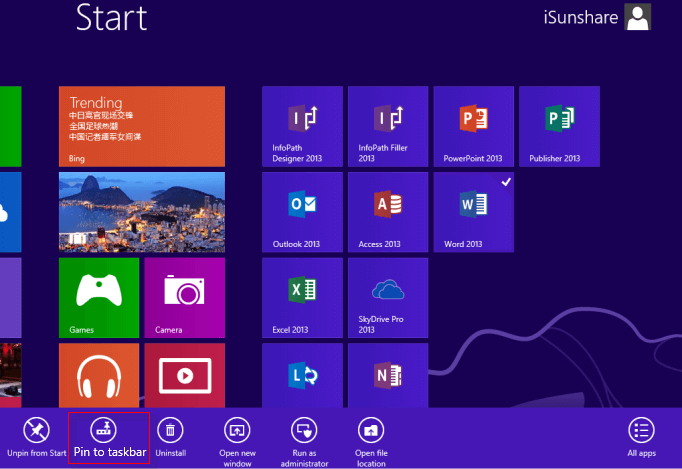682x469 pixels.
Task: Launch the Publisher 2013 tile
Action: [558, 126]
